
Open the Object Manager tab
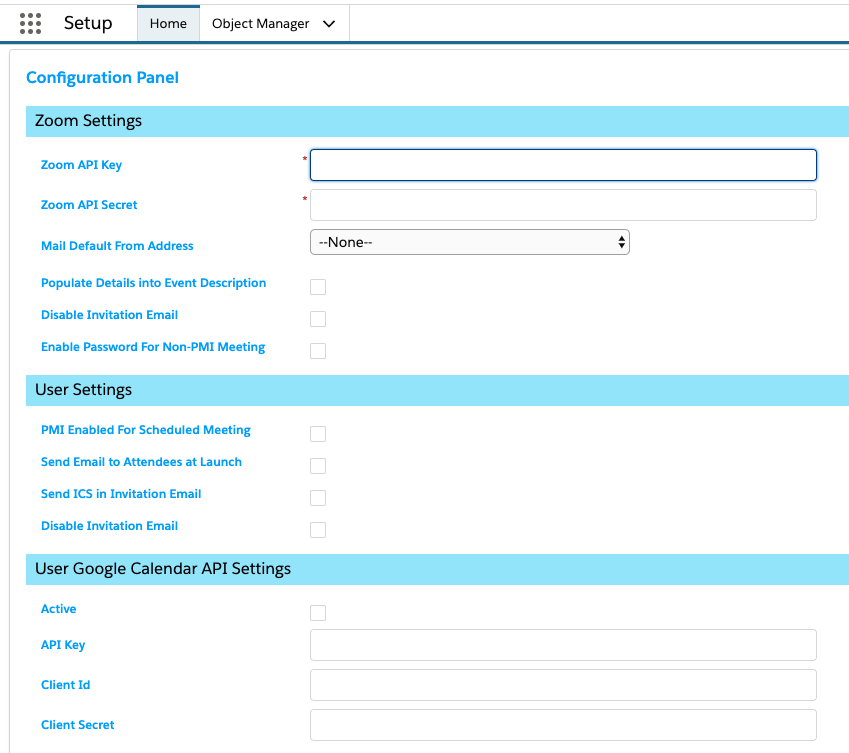260,23
